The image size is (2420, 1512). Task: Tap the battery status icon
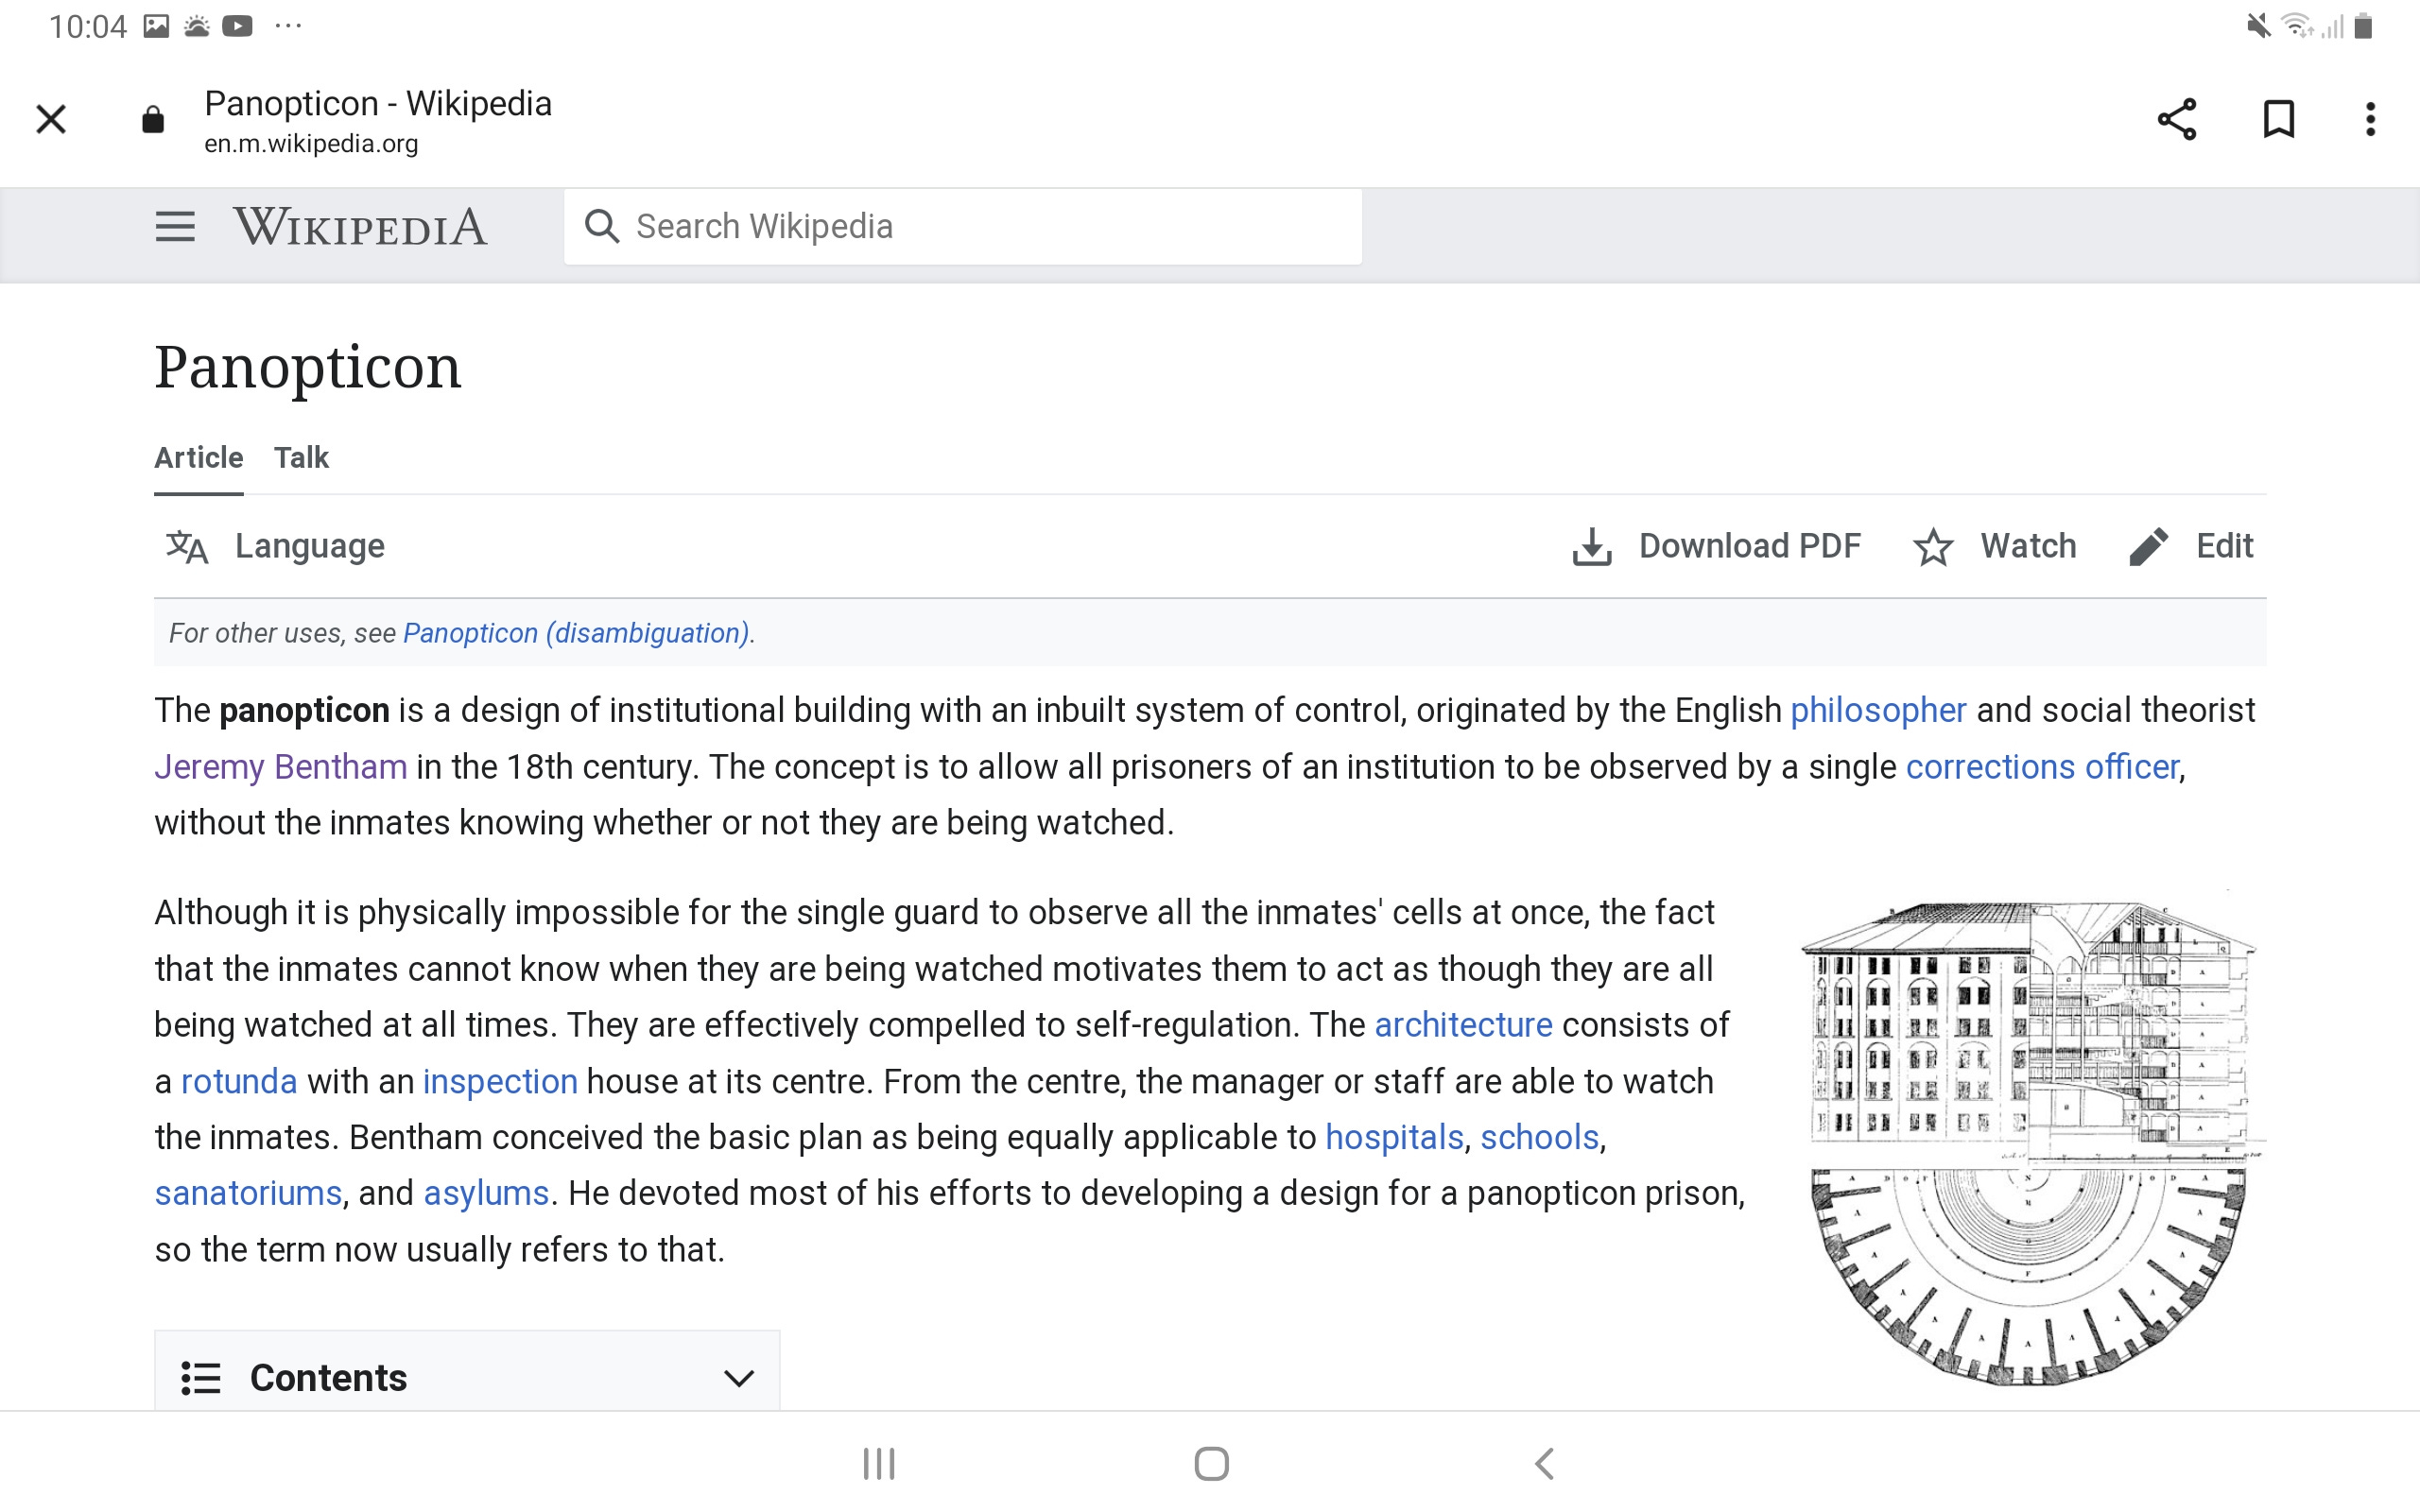point(2364,26)
